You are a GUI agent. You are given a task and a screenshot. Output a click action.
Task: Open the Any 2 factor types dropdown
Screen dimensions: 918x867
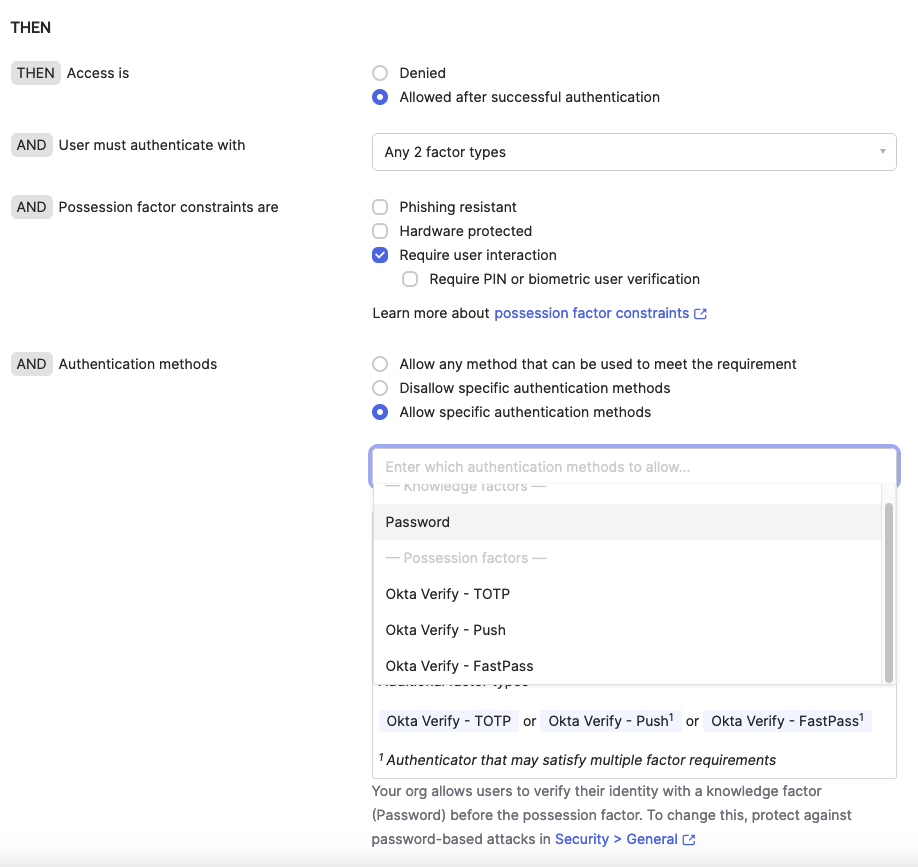click(x=634, y=152)
